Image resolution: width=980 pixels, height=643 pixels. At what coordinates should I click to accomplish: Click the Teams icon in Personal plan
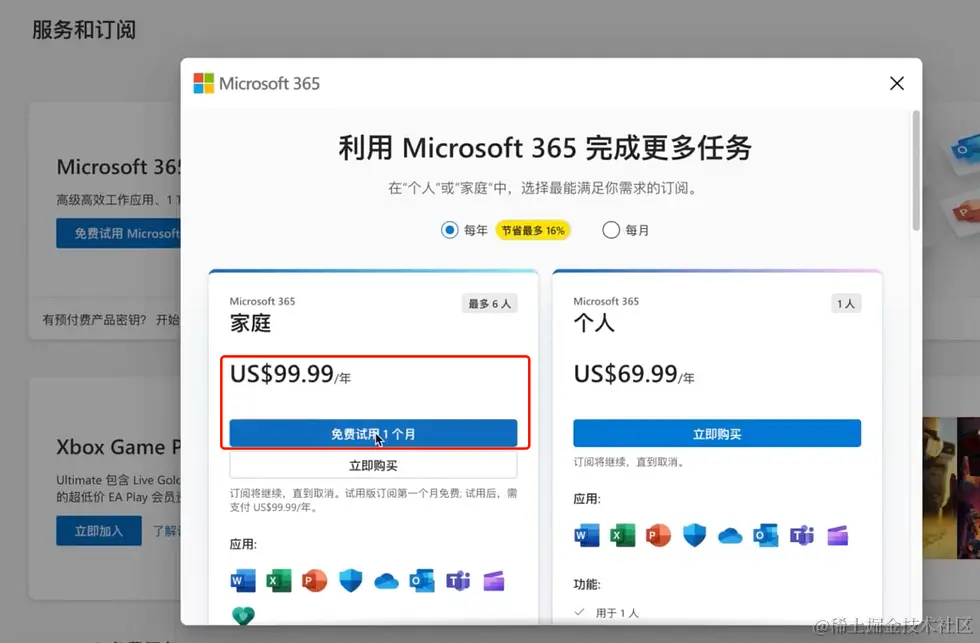click(x=802, y=536)
